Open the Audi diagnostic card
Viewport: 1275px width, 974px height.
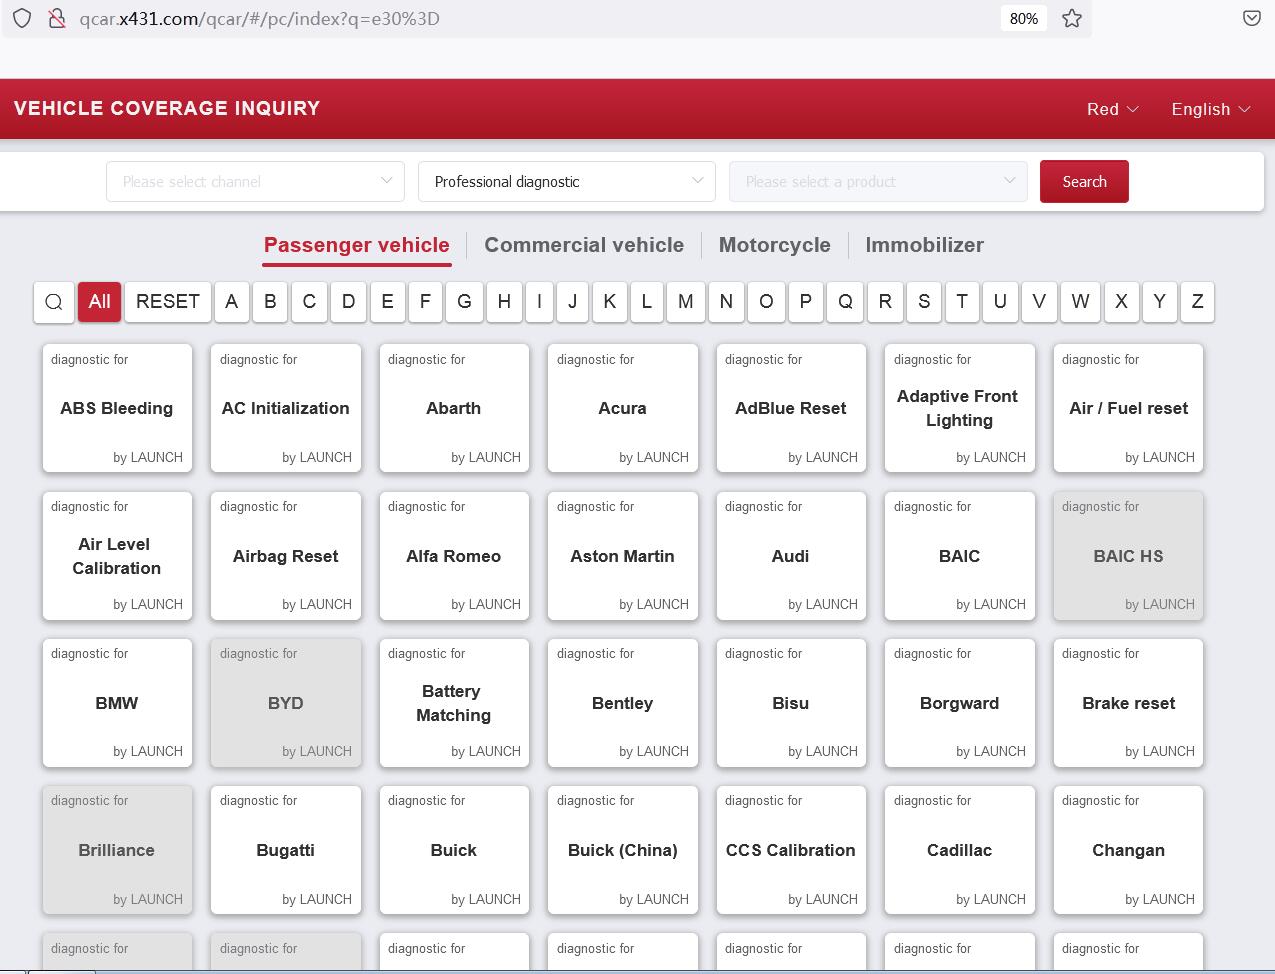(790, 556)
